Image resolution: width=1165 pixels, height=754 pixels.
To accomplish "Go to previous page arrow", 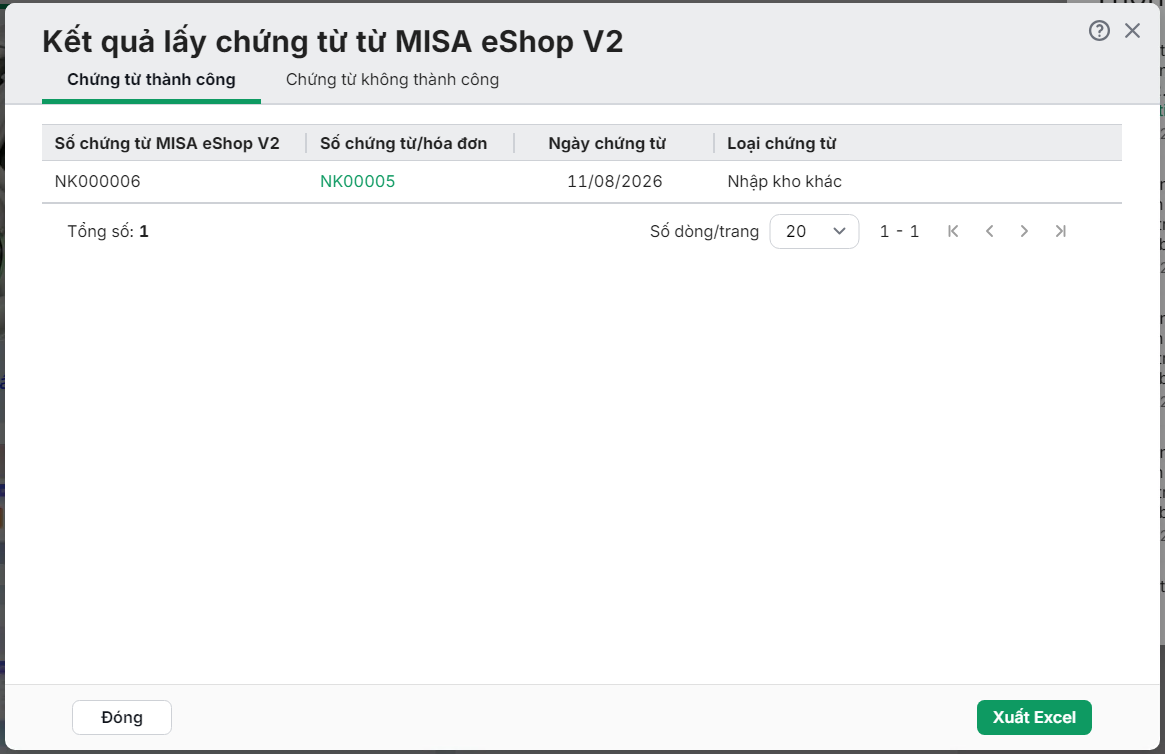I will (x=989, y=231).
